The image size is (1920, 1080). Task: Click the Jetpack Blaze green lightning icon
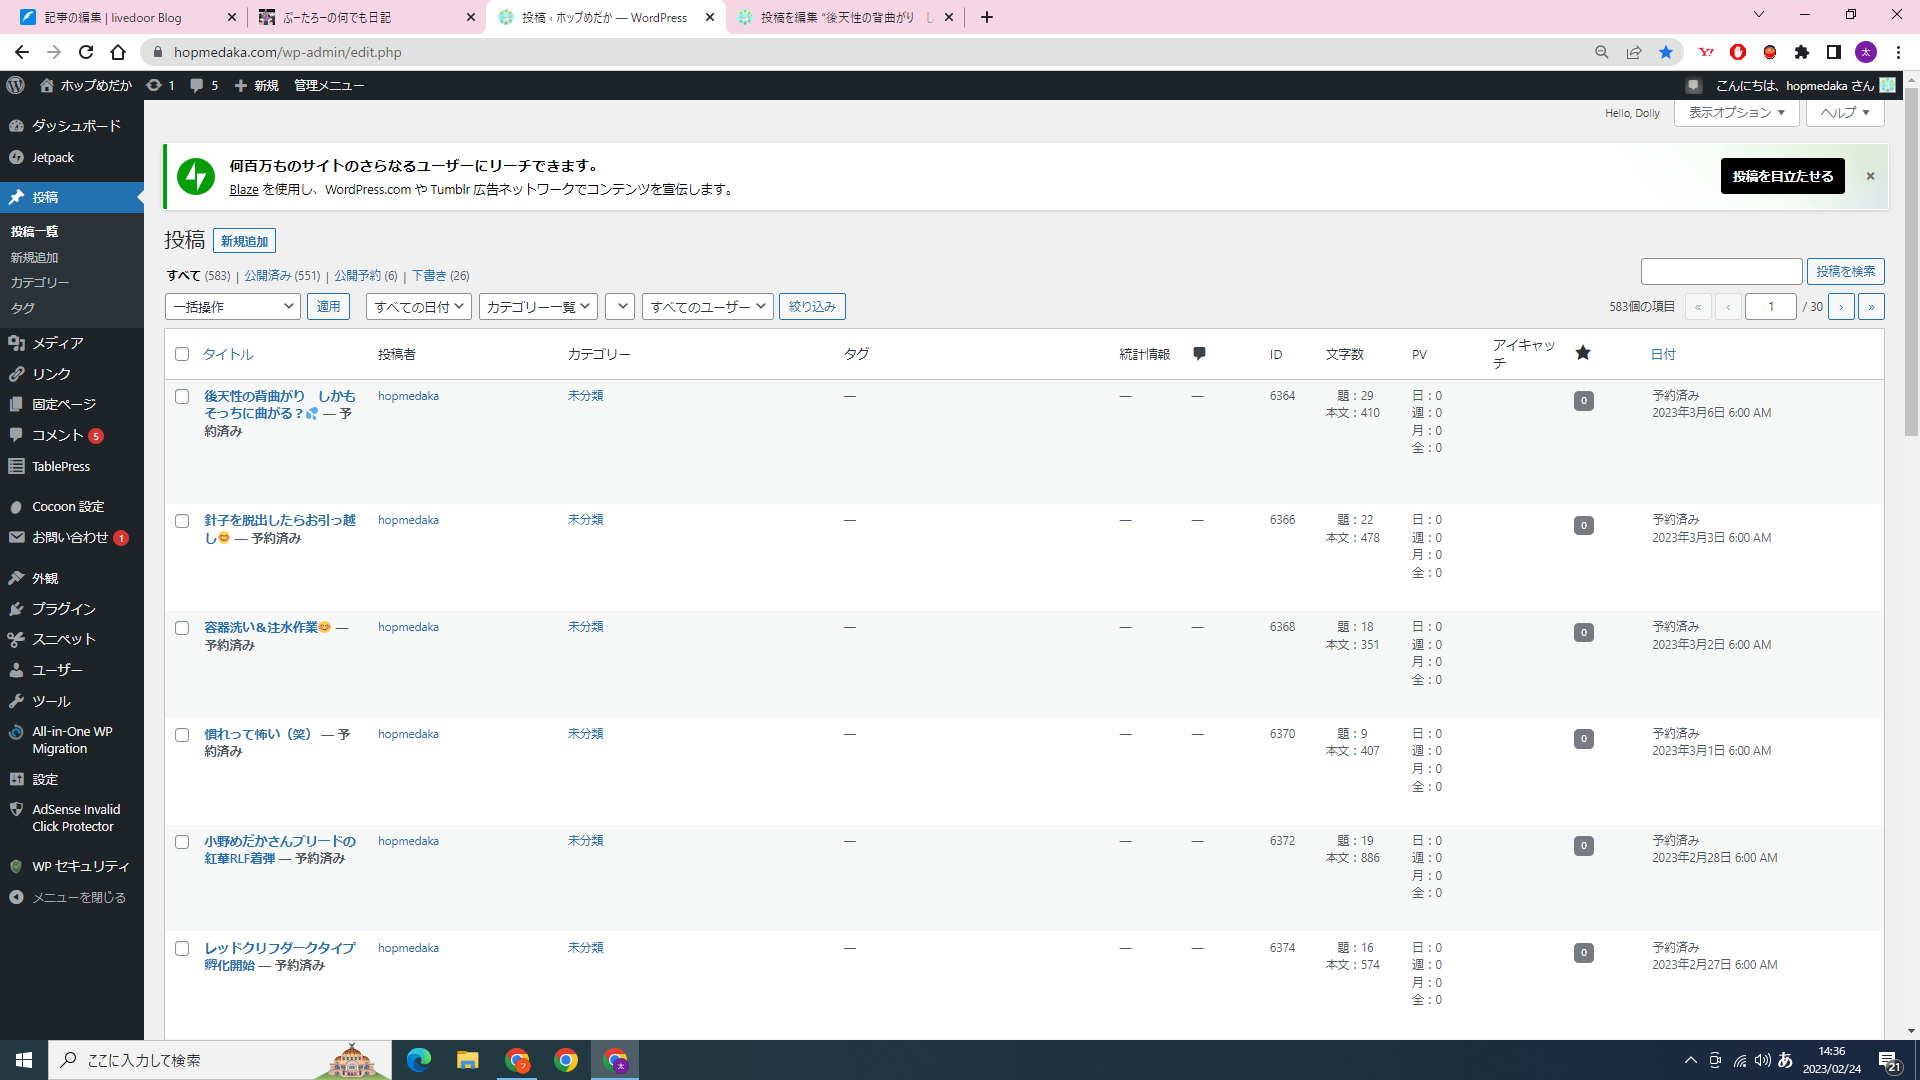coord(196,176)
